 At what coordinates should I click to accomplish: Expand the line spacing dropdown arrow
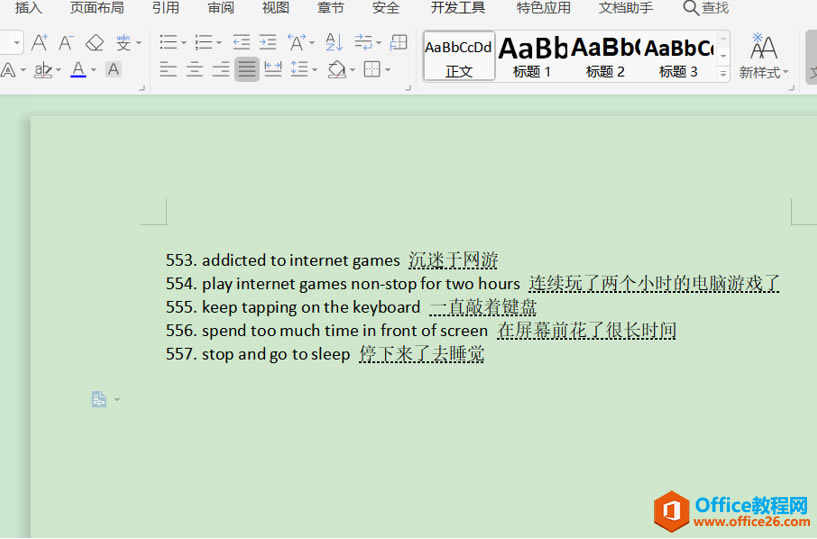tap(314, 70)
